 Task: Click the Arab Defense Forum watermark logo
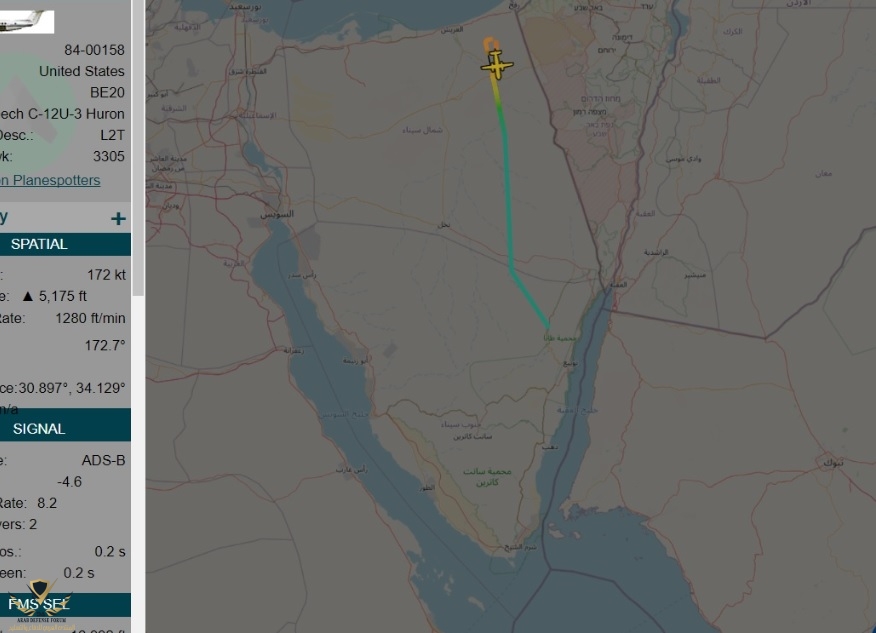point(40,604)
